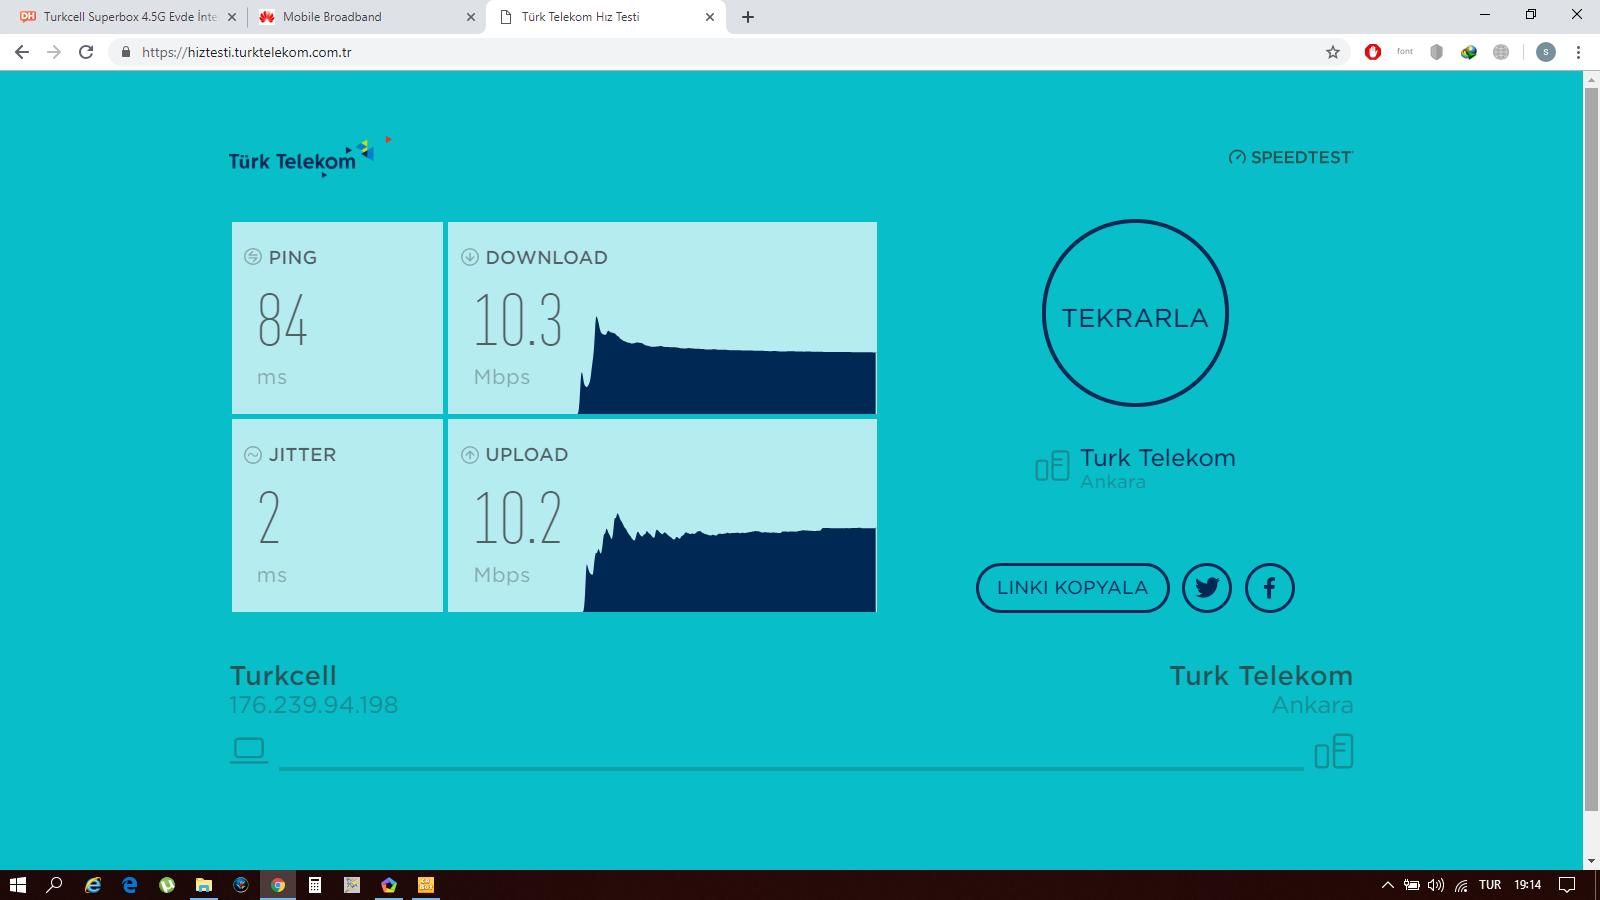Click the bottom-right server building icon

pos(1334,751)
